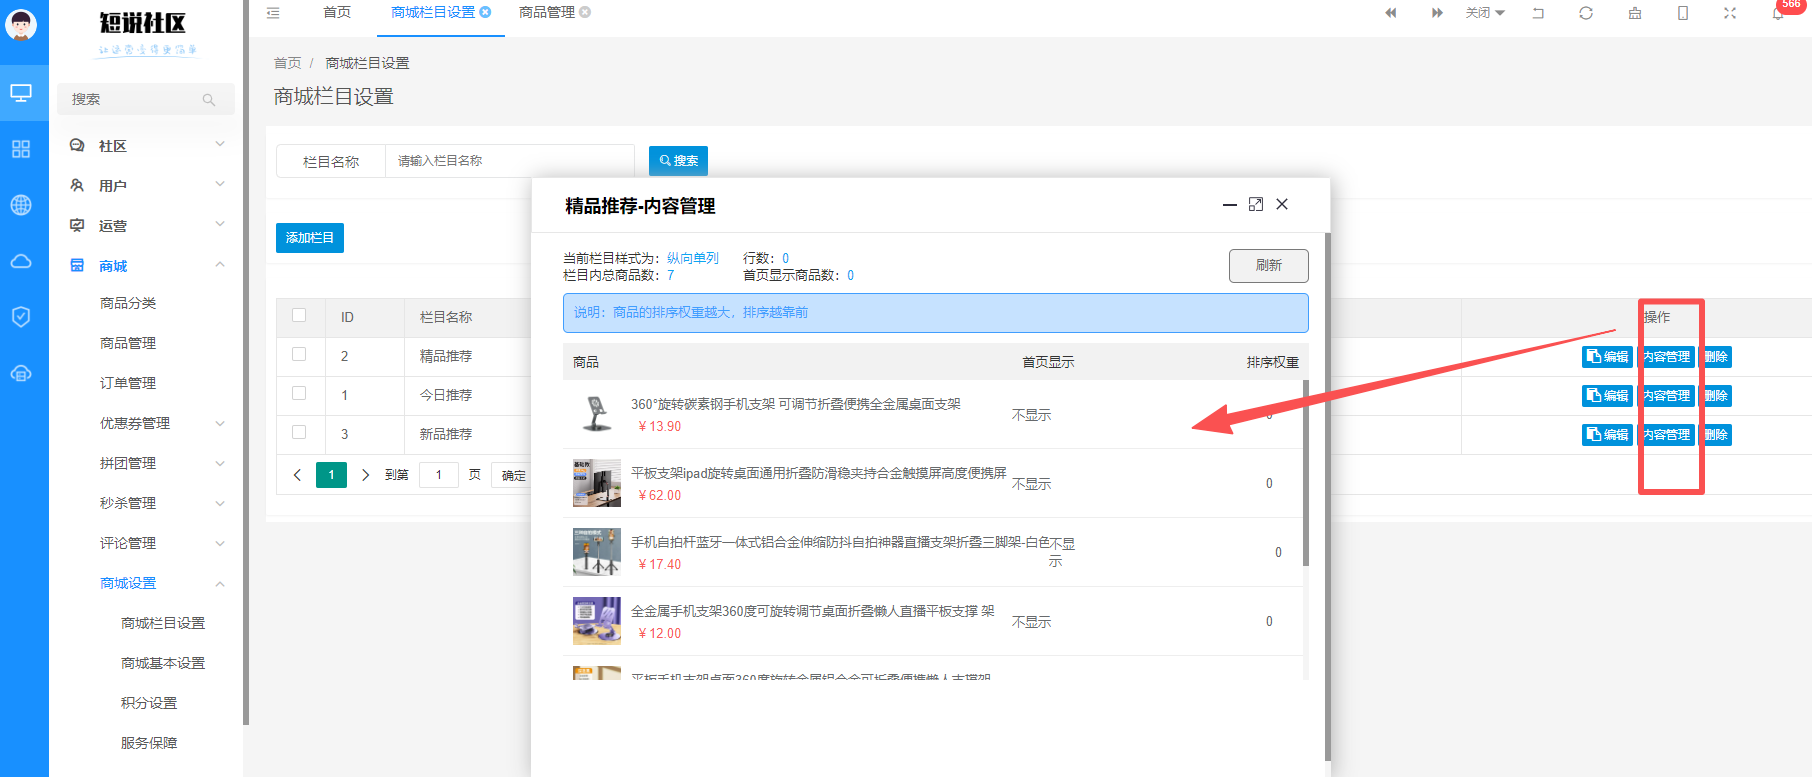1812x777 pixels.
Task: Toggle fullscreen with the expand arrows icon
Action: coord(1730,13)
